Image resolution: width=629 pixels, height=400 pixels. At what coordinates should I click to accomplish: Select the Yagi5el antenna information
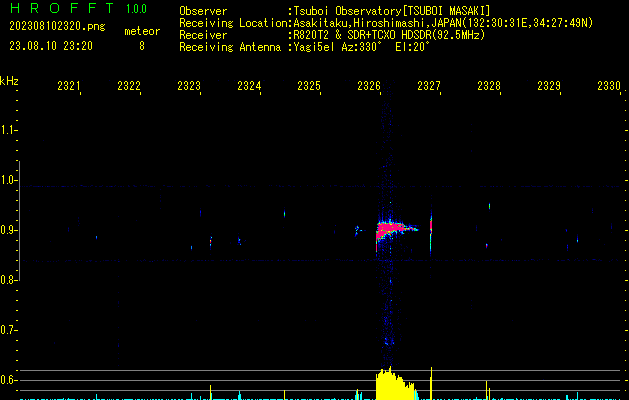362,45
